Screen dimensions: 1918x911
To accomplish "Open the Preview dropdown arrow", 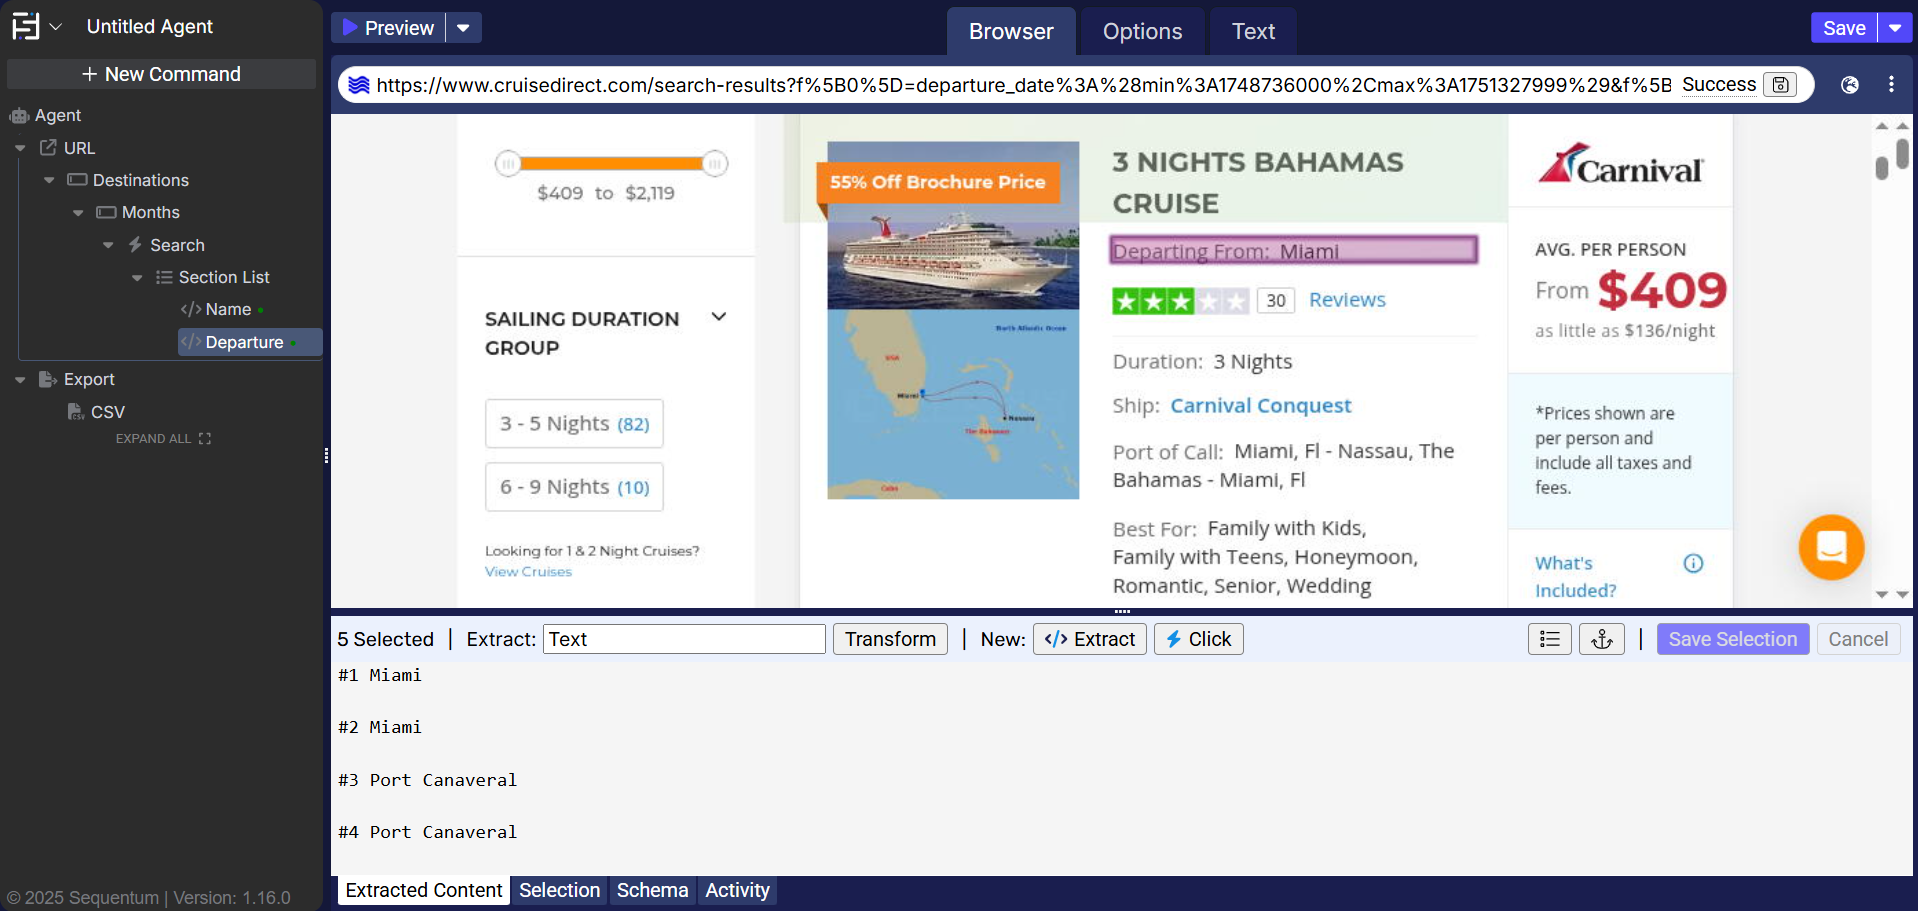I will pyautogui.click(x=463, y=28).
